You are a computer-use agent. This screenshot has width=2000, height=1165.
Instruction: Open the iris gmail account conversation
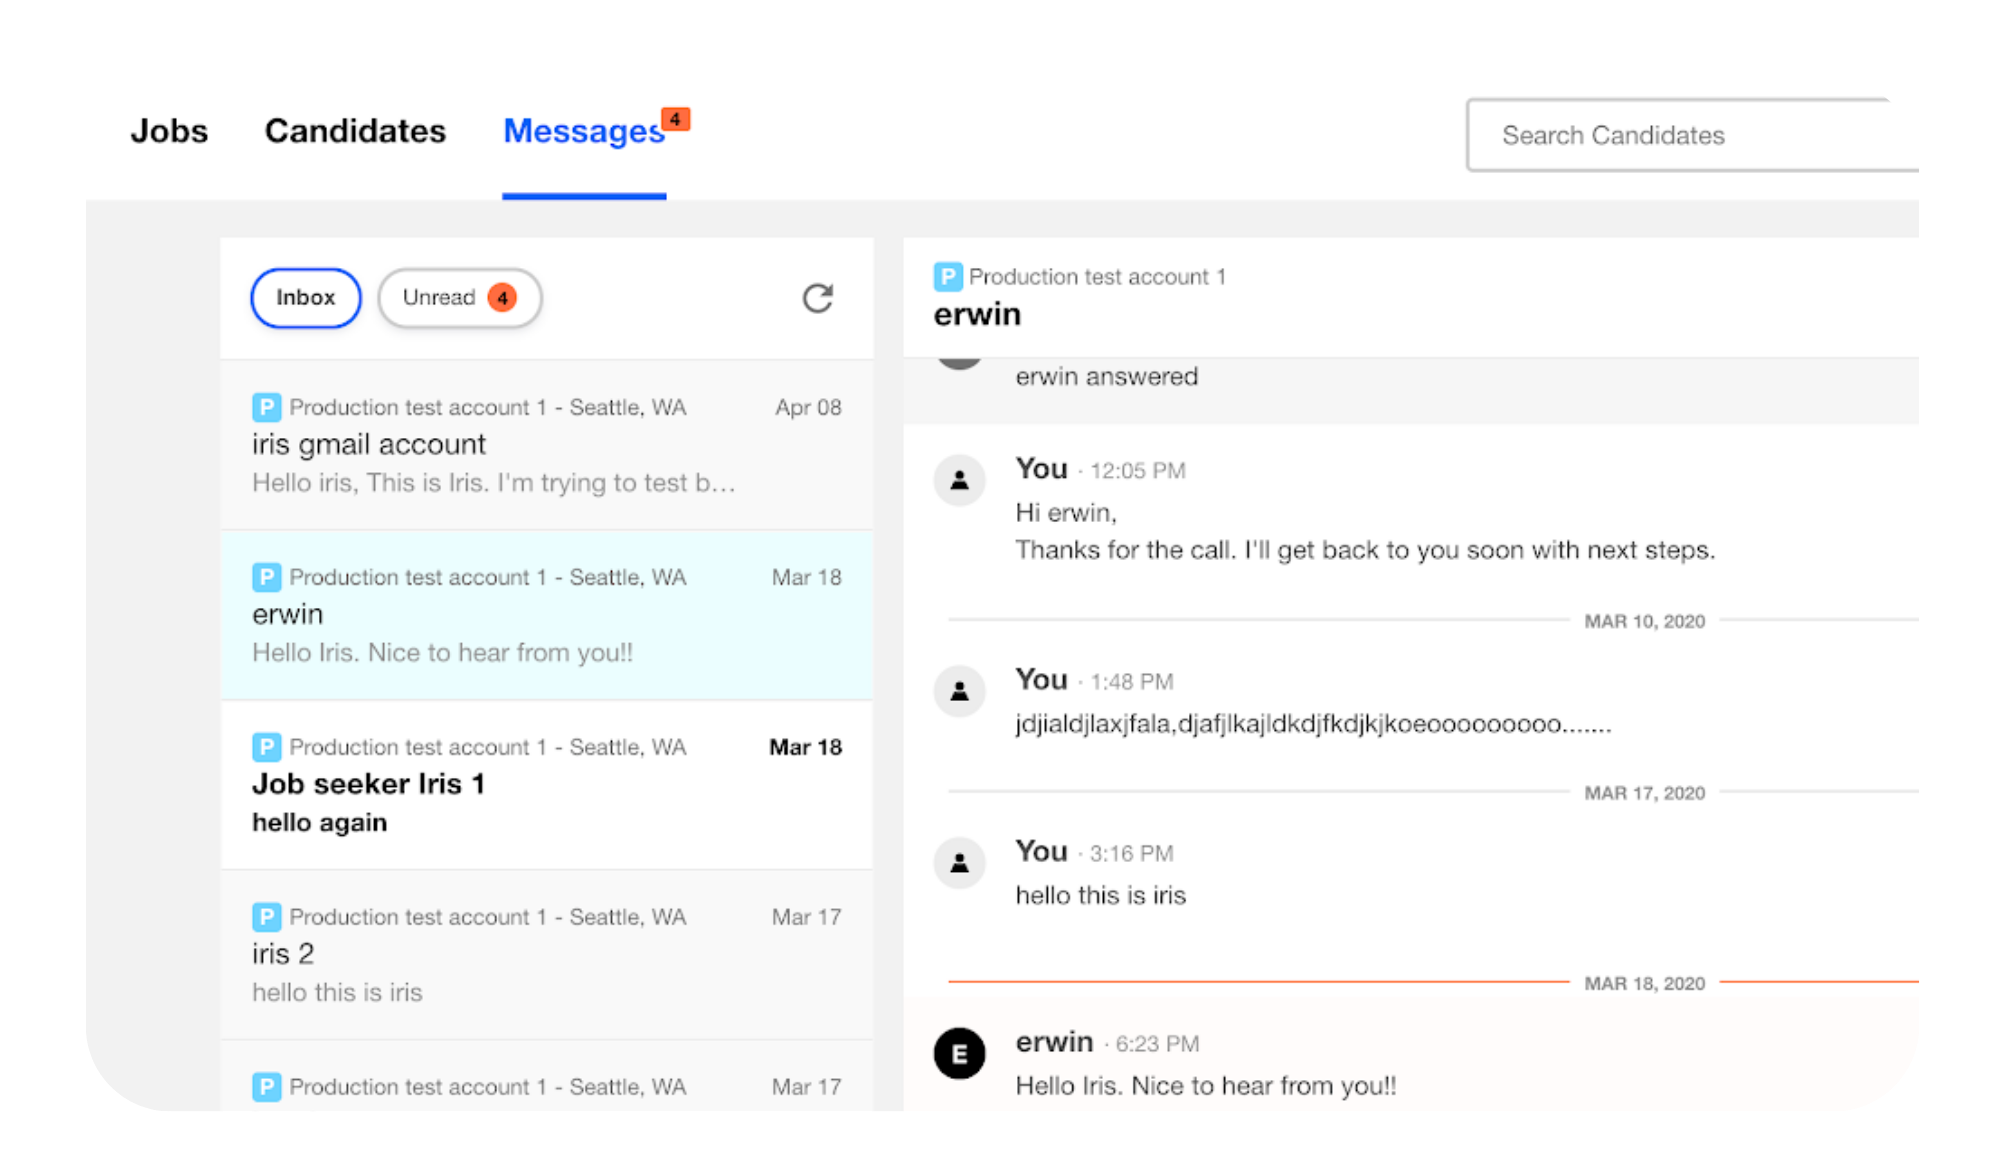pos(546,445)
